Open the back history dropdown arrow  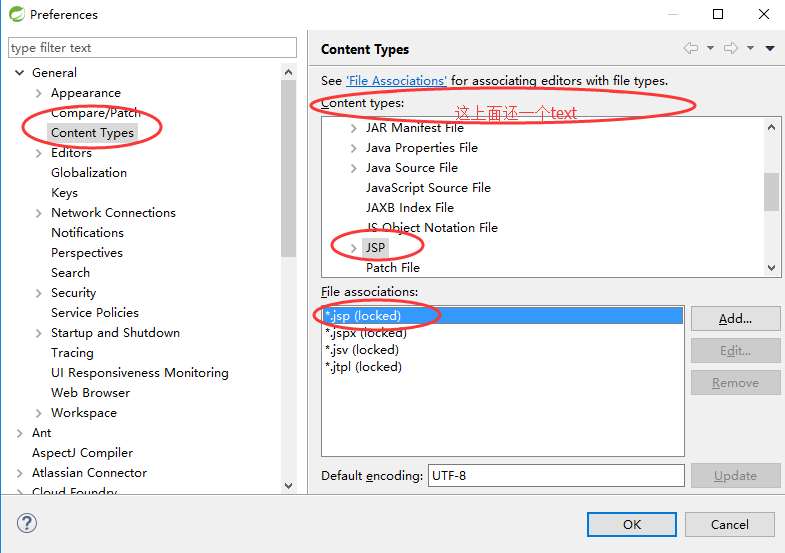710,48
